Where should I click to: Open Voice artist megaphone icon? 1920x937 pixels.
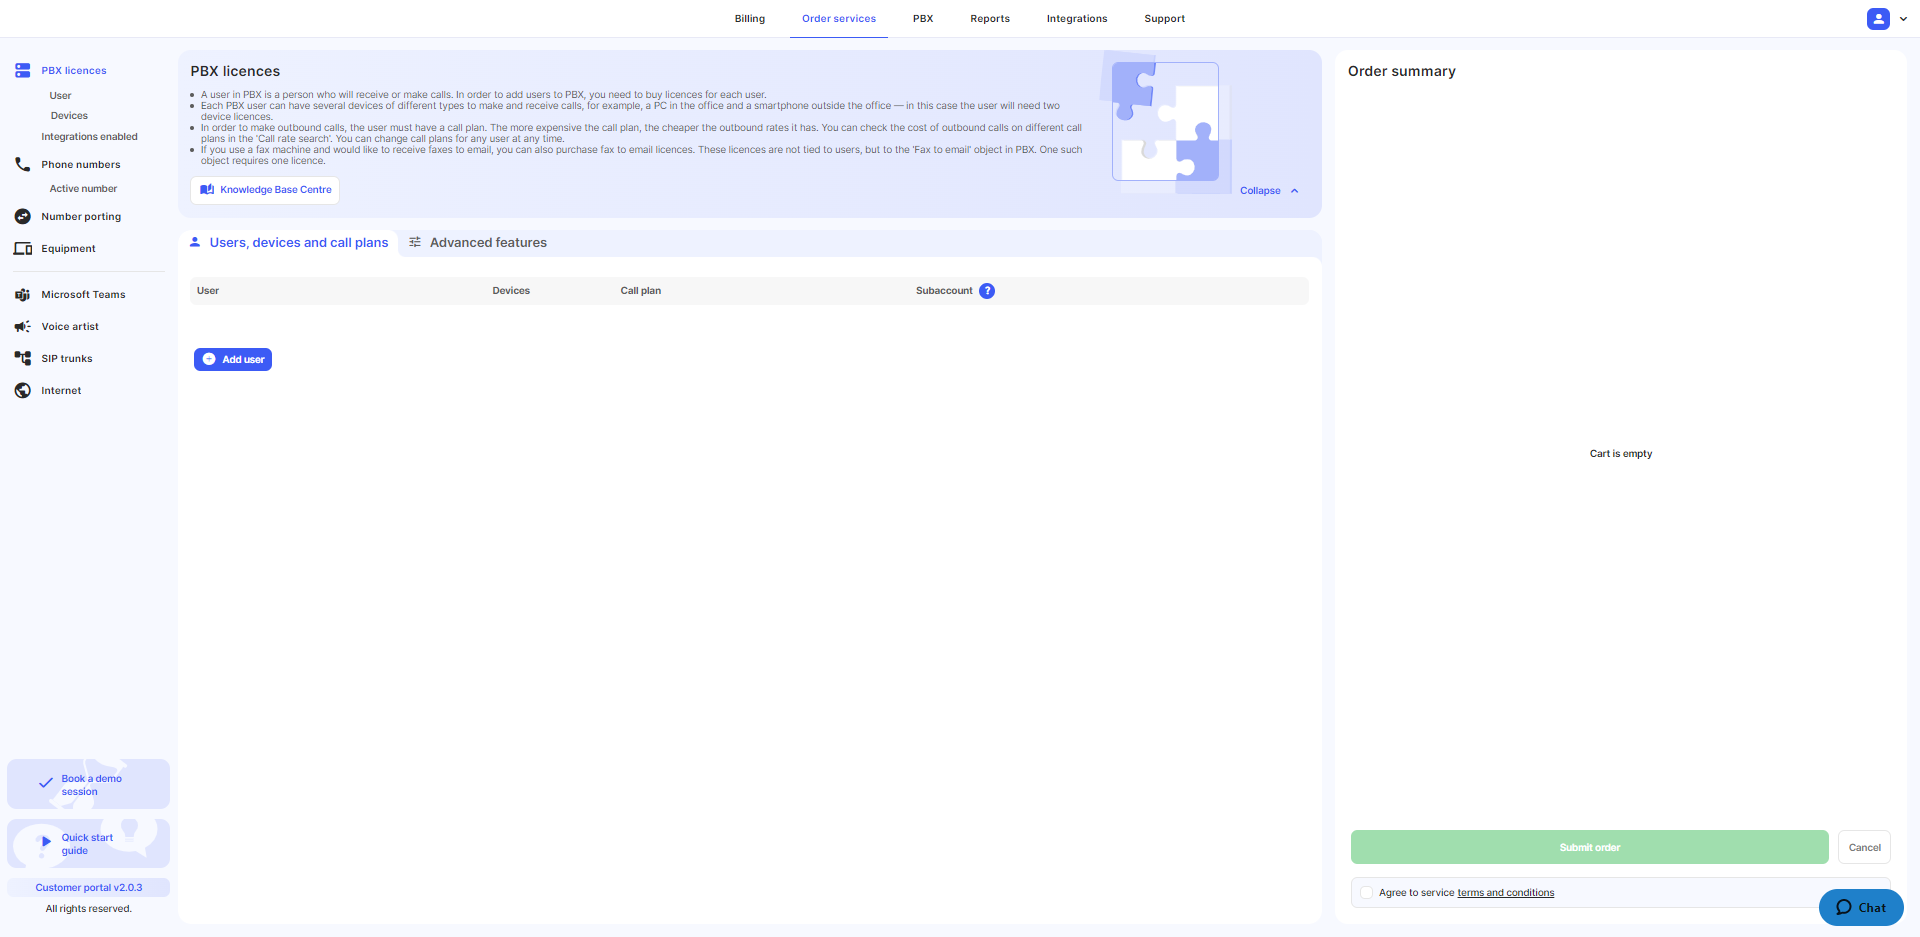pos(23,326)
